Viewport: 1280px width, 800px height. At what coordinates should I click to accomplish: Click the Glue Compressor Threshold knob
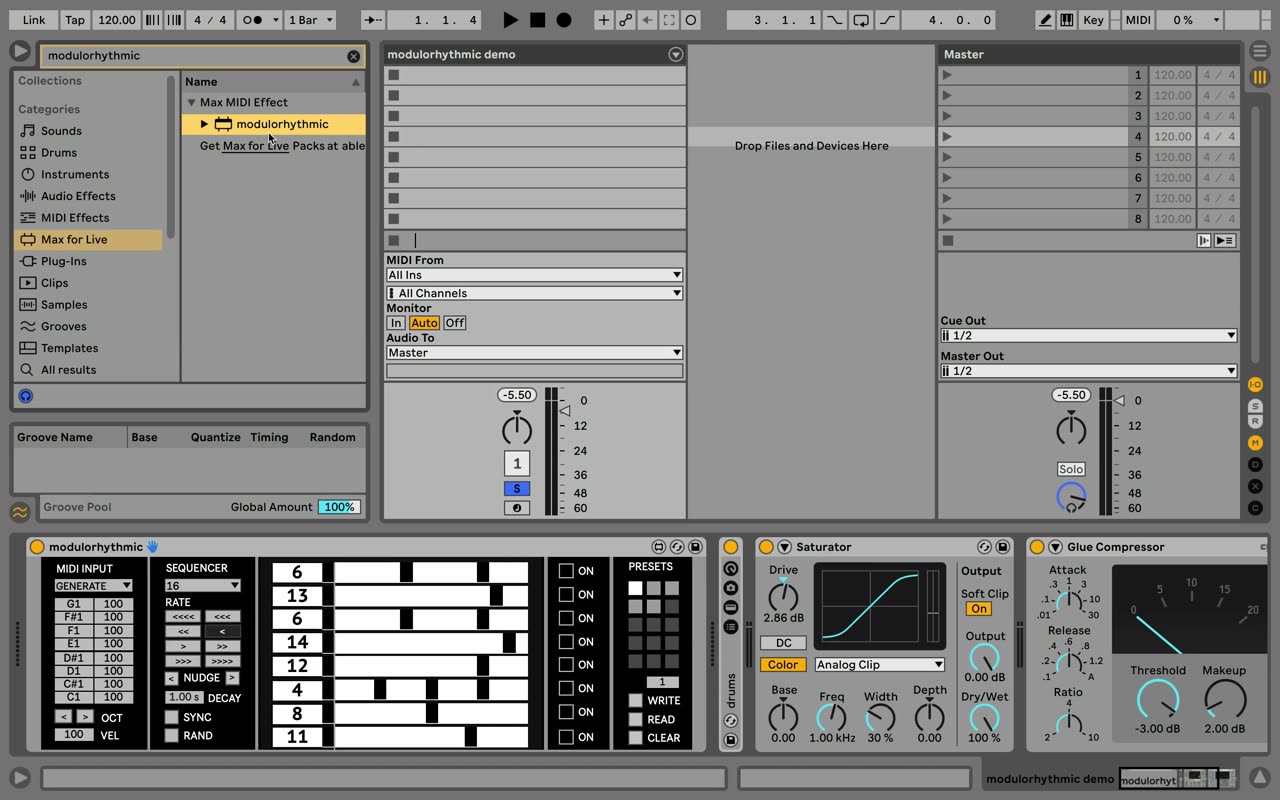point(1158,699)
